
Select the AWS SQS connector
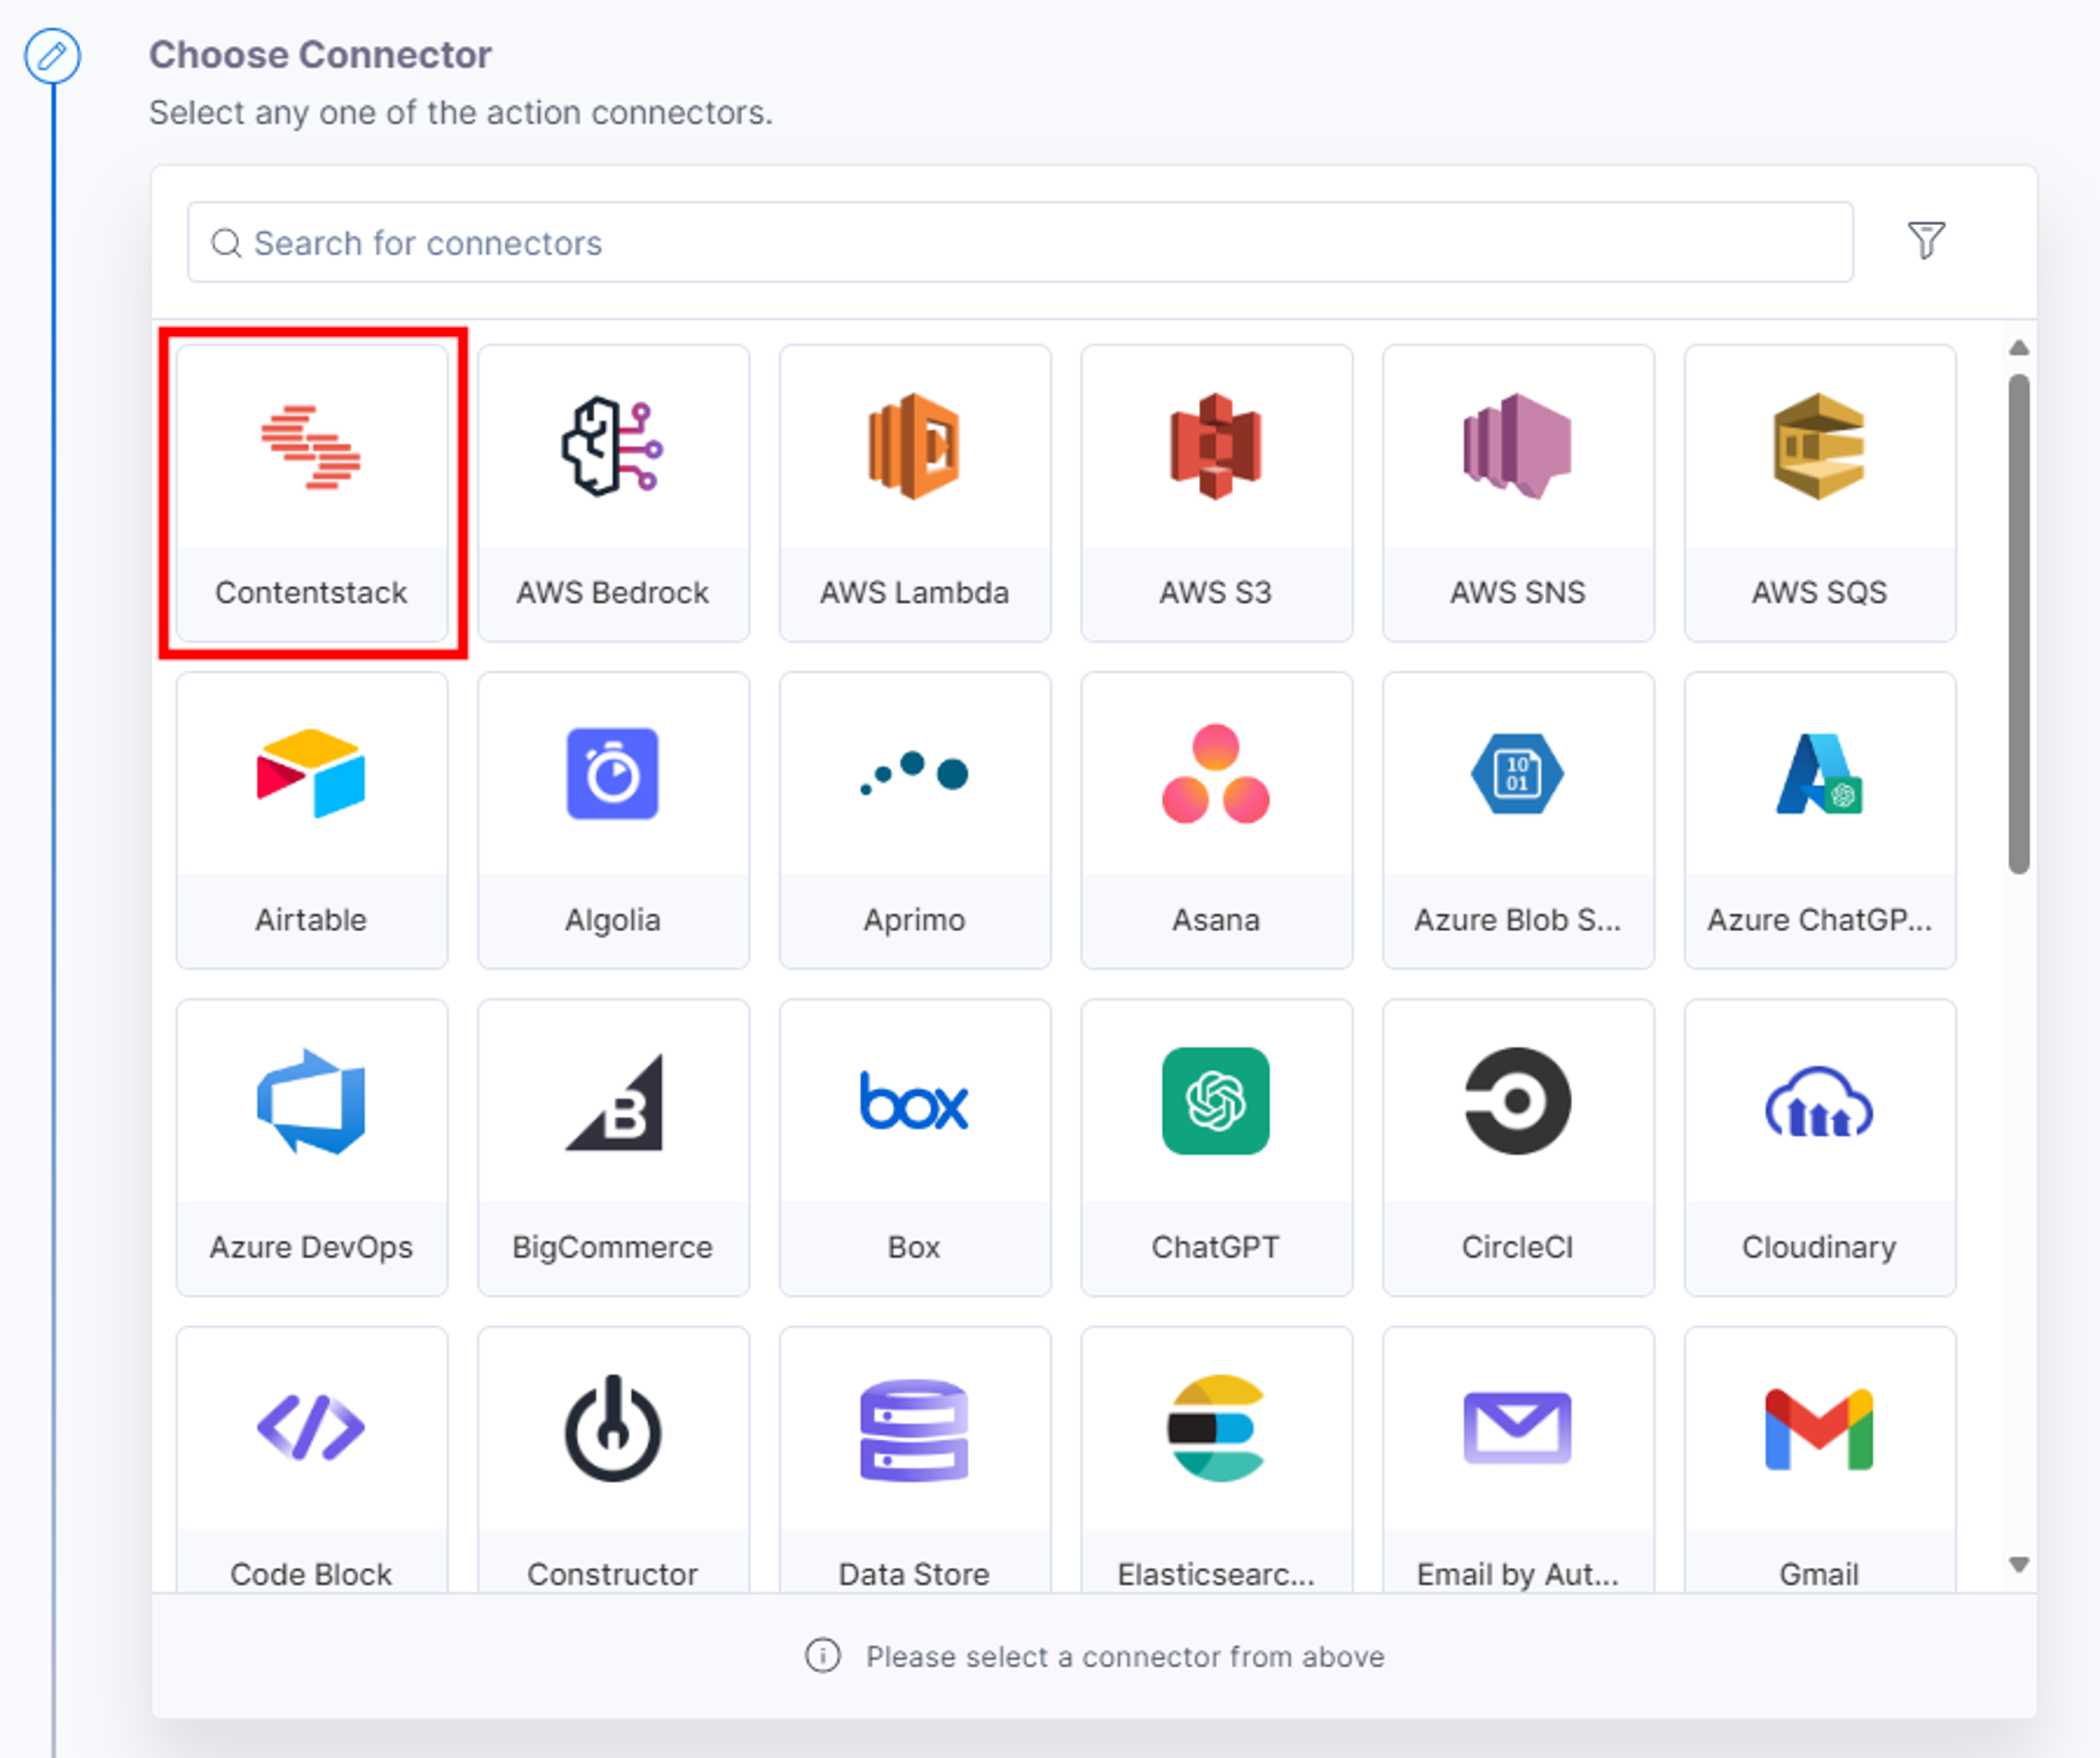pos(1820,493)
